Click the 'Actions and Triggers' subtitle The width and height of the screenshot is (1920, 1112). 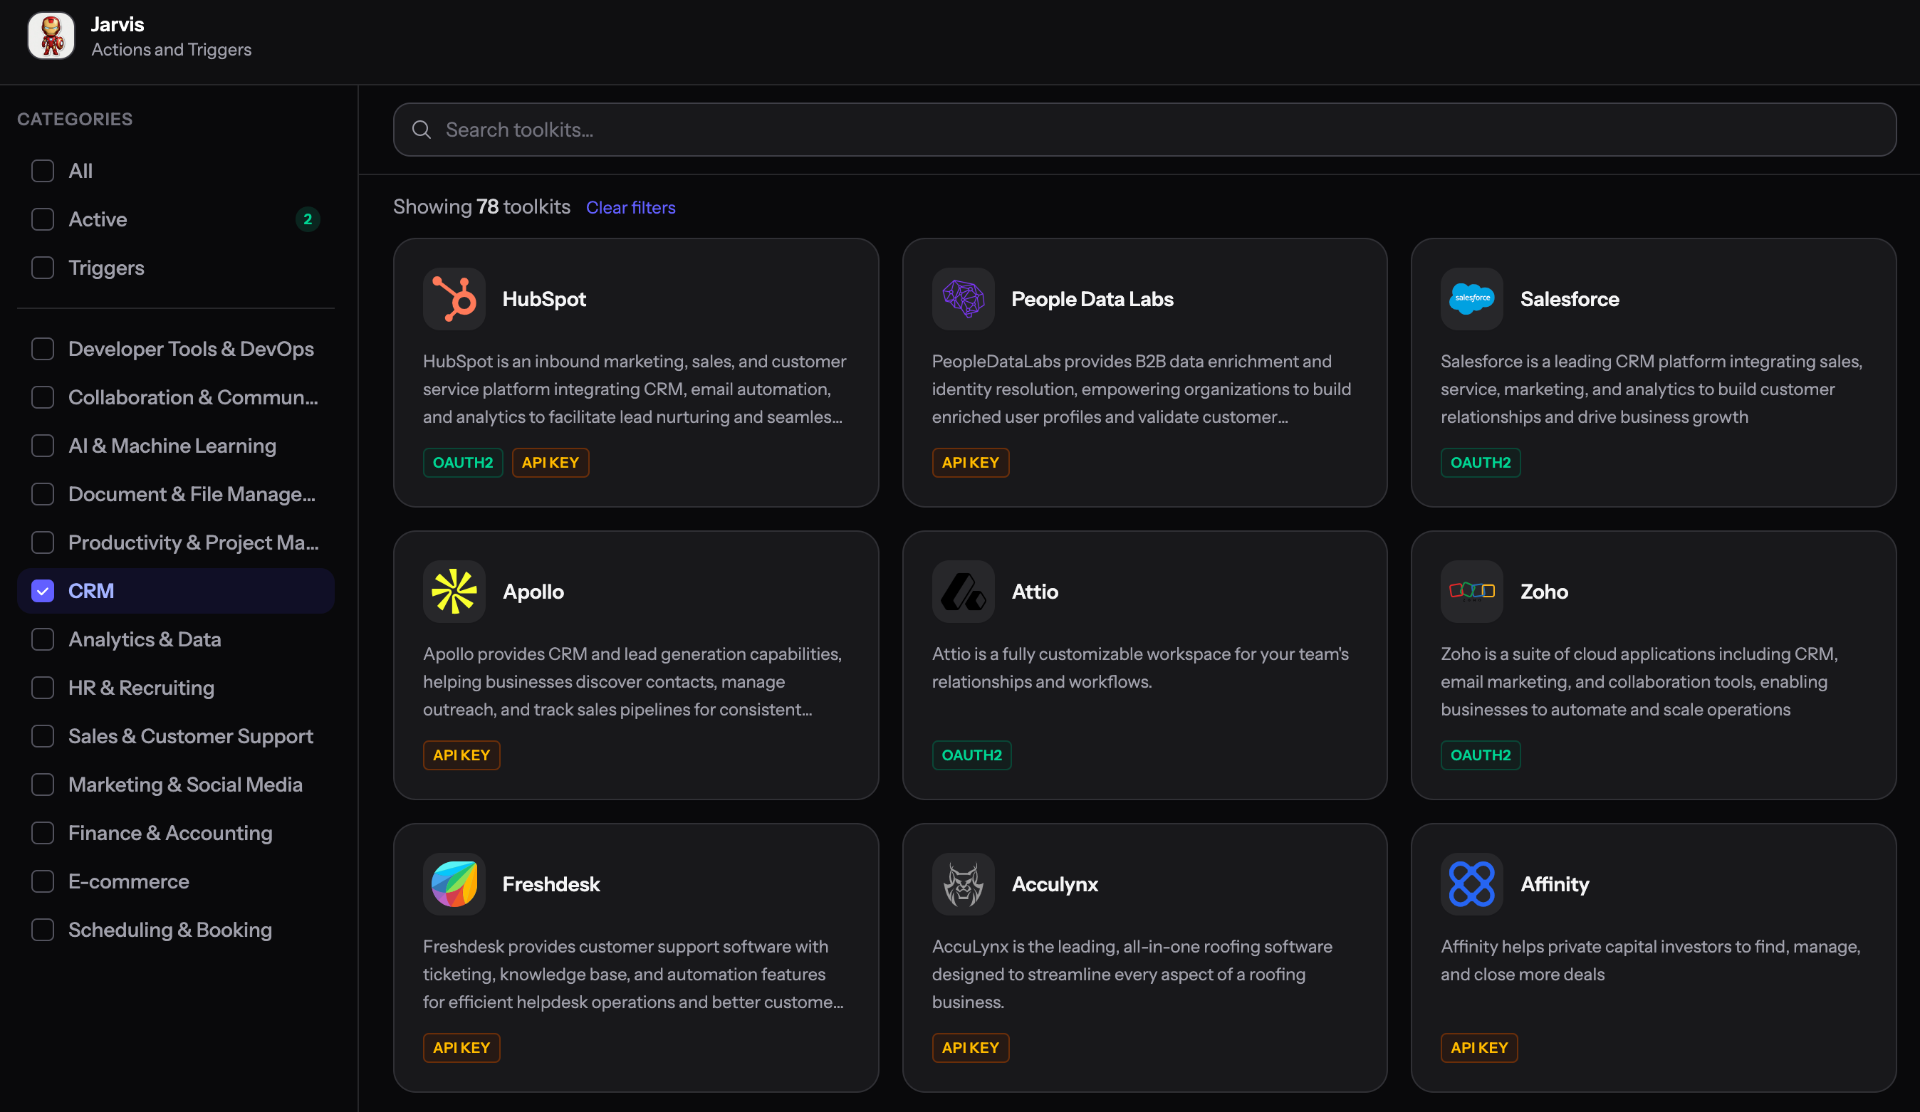click(171, 49)
